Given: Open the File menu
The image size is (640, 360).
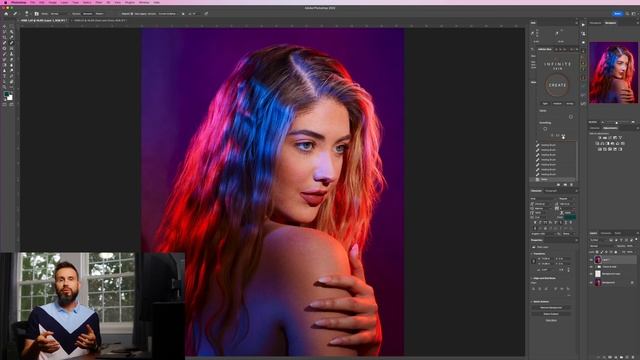Looking at the screenshot, I should pos(33,2).
